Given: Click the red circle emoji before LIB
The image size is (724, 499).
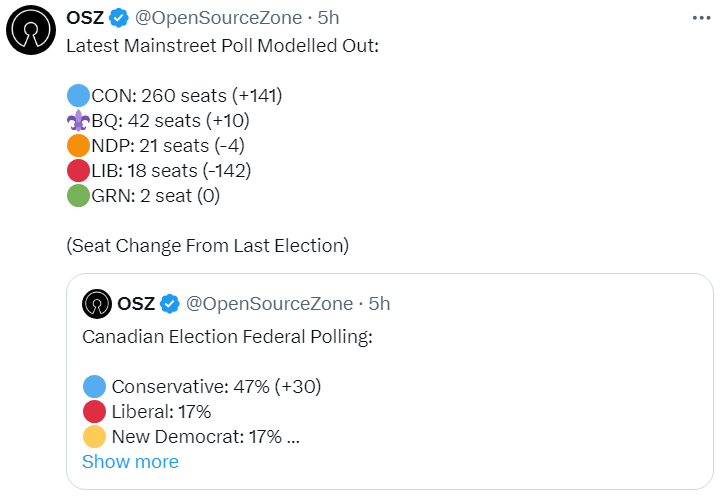Looking at the screenshot, I should coord(78,170).
